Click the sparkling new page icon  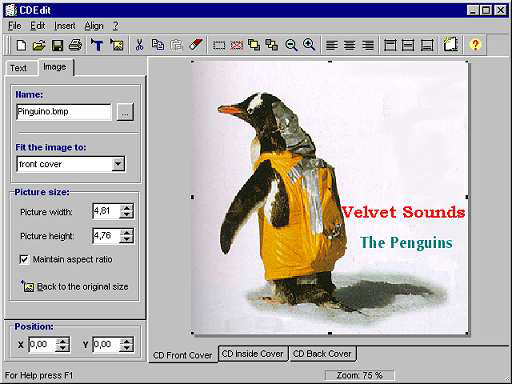(450, 44)
